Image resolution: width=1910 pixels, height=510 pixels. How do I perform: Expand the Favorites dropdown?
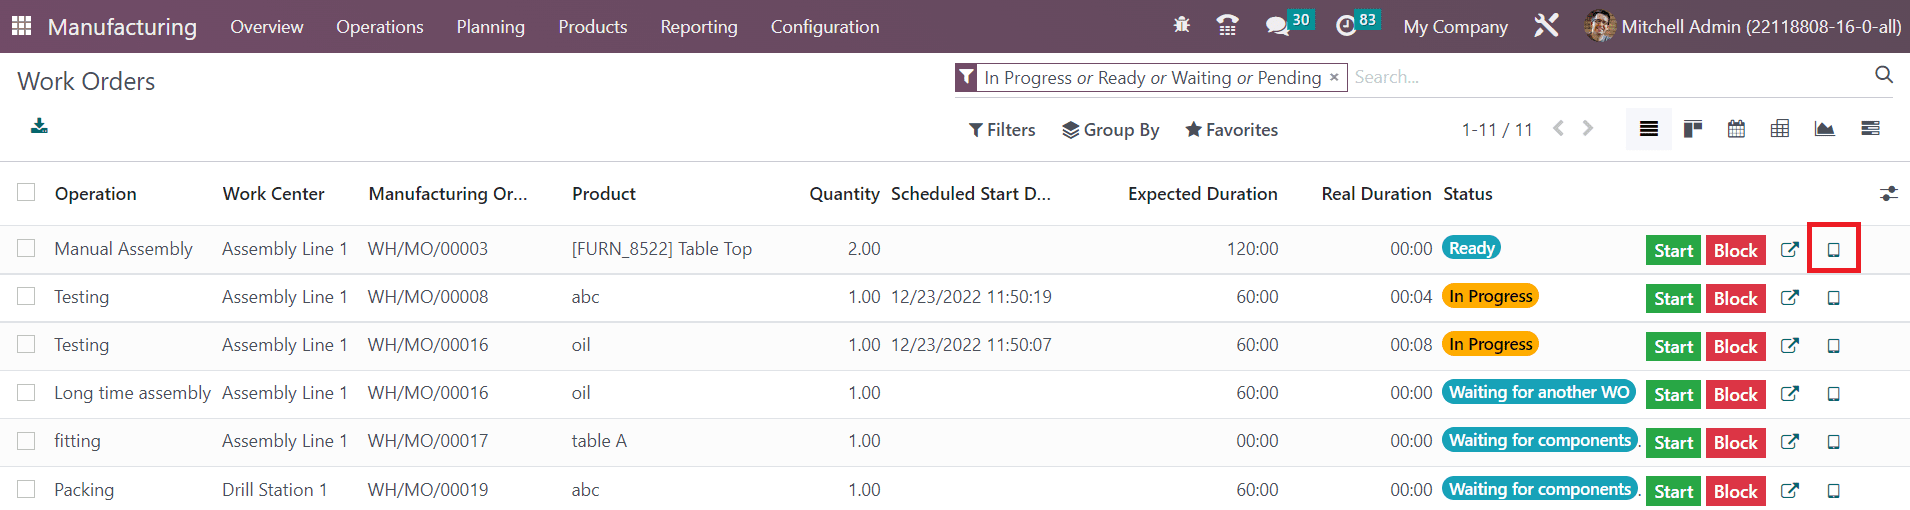(1231, 130)
